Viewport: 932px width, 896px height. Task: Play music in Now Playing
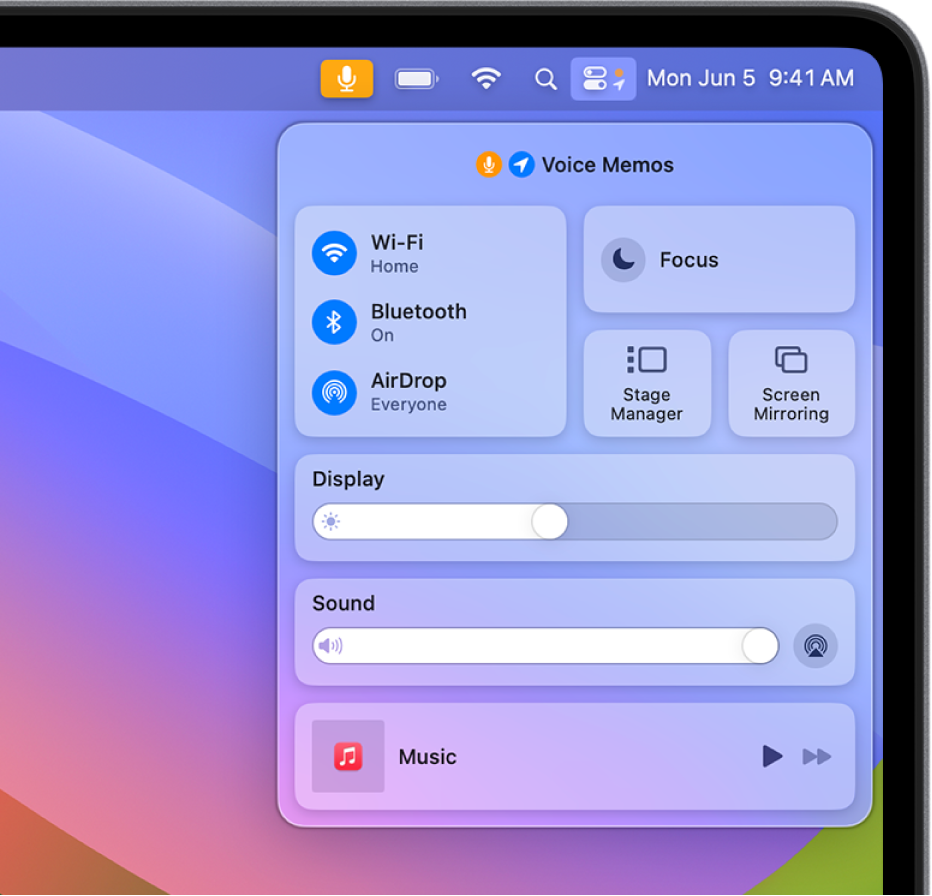[772, 757]
